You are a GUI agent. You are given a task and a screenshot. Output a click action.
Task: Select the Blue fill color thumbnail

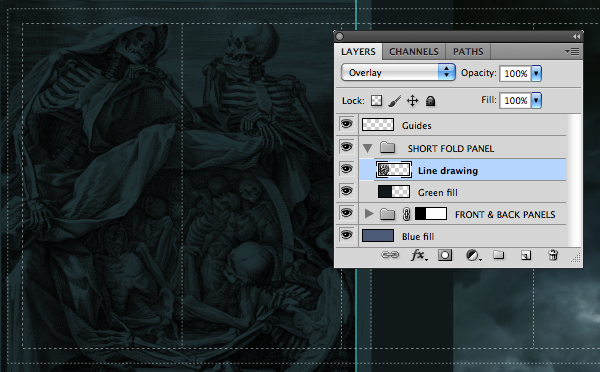click(378, 236)
